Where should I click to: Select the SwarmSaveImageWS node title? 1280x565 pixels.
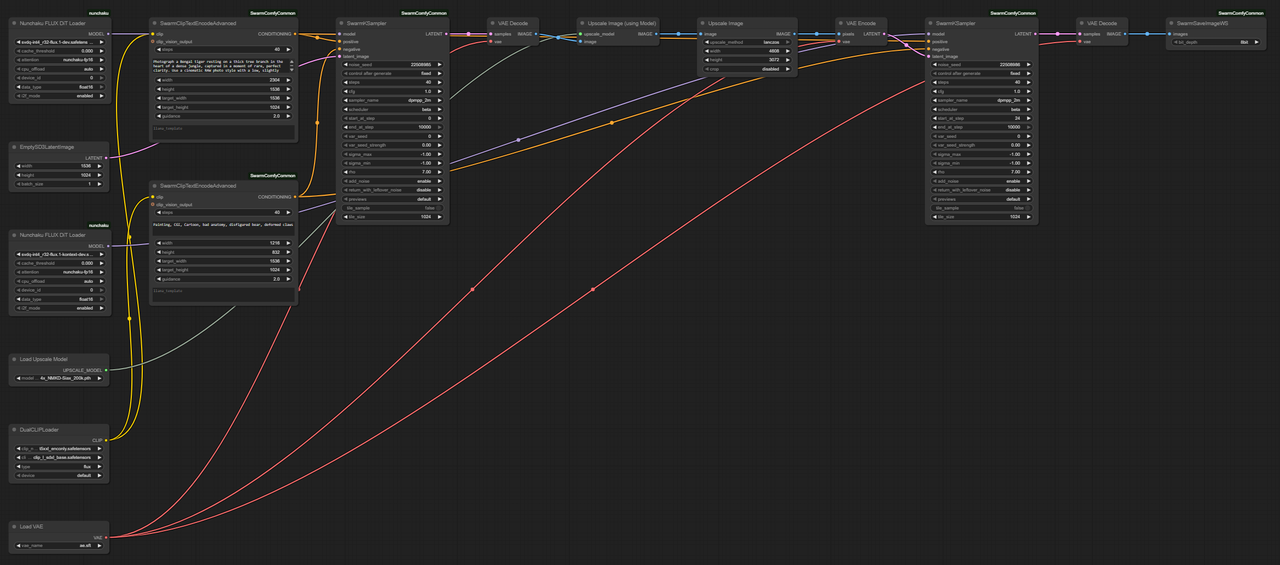(x=1205, y=22)
